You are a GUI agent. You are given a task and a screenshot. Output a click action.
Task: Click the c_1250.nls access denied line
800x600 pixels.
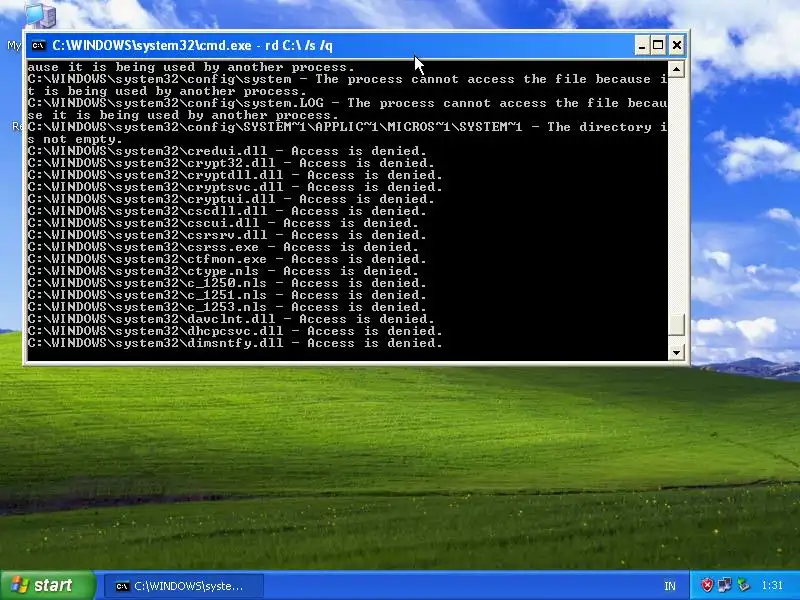click(227, 283)
